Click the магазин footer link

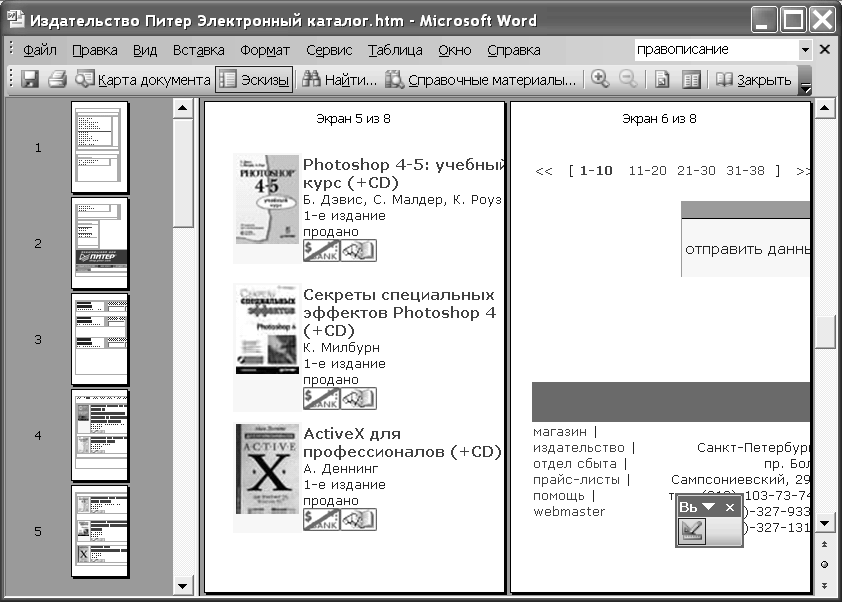click(560, 432)
